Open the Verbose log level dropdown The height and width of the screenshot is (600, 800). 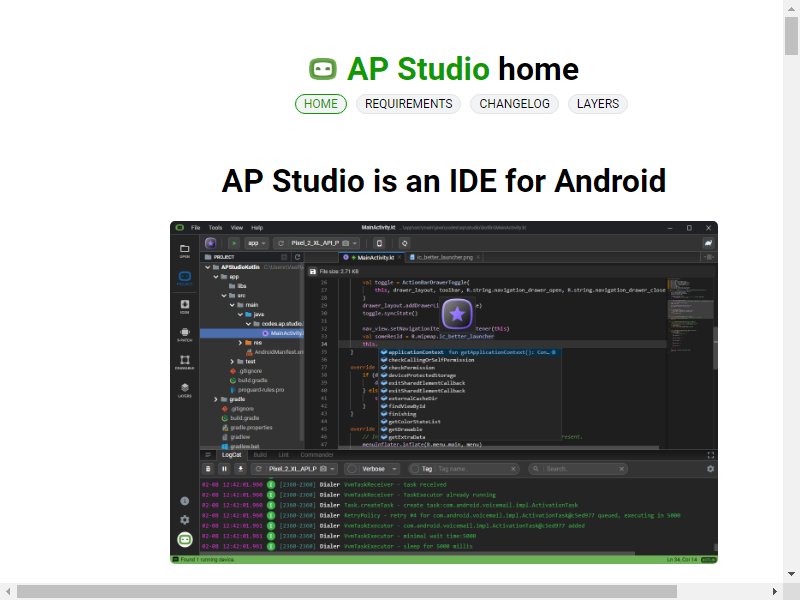[x=380, y=469]
